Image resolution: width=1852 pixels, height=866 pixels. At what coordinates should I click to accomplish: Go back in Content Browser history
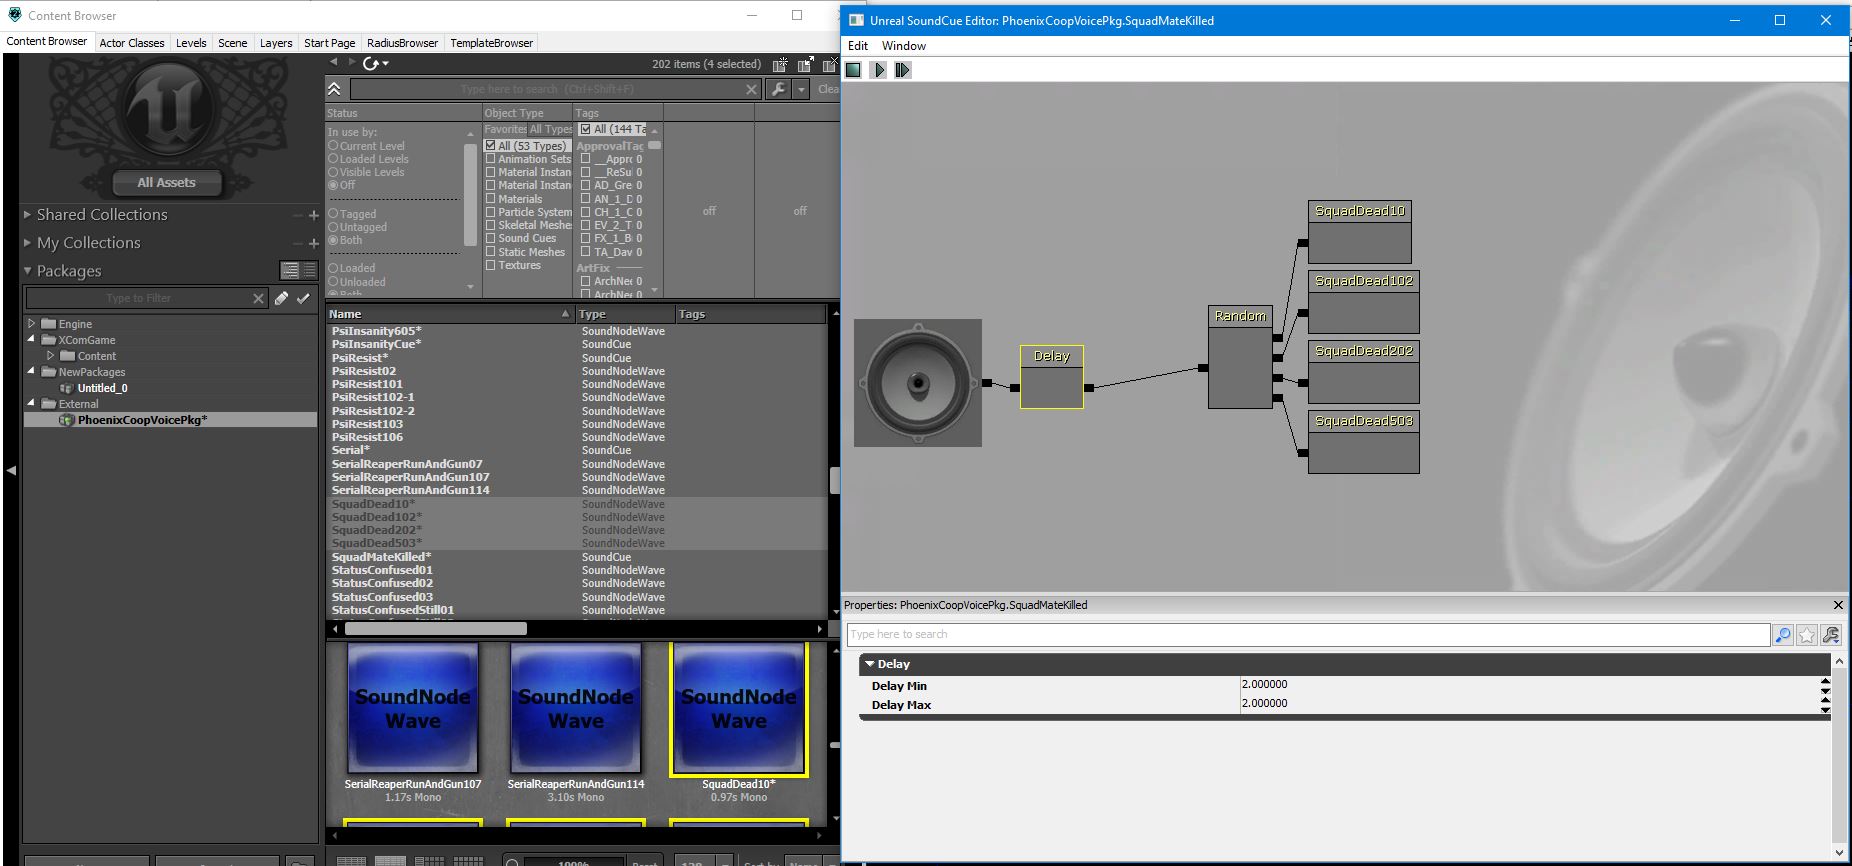point(334,62)
